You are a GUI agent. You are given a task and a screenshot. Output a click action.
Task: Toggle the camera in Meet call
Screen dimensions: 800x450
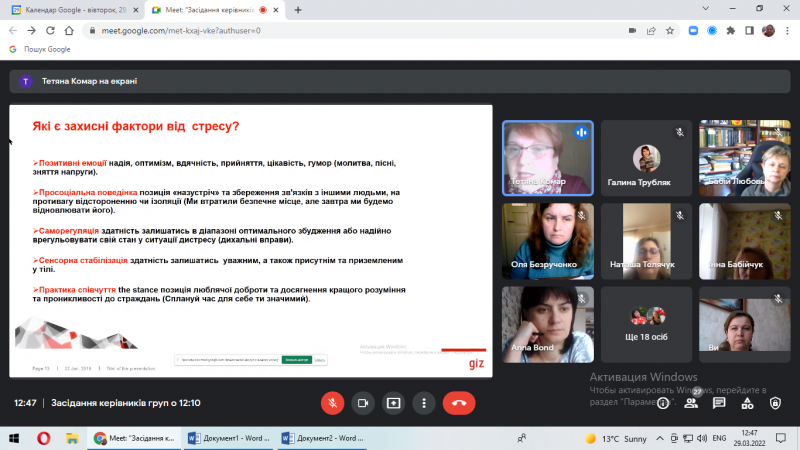click(x=363, y=403)
